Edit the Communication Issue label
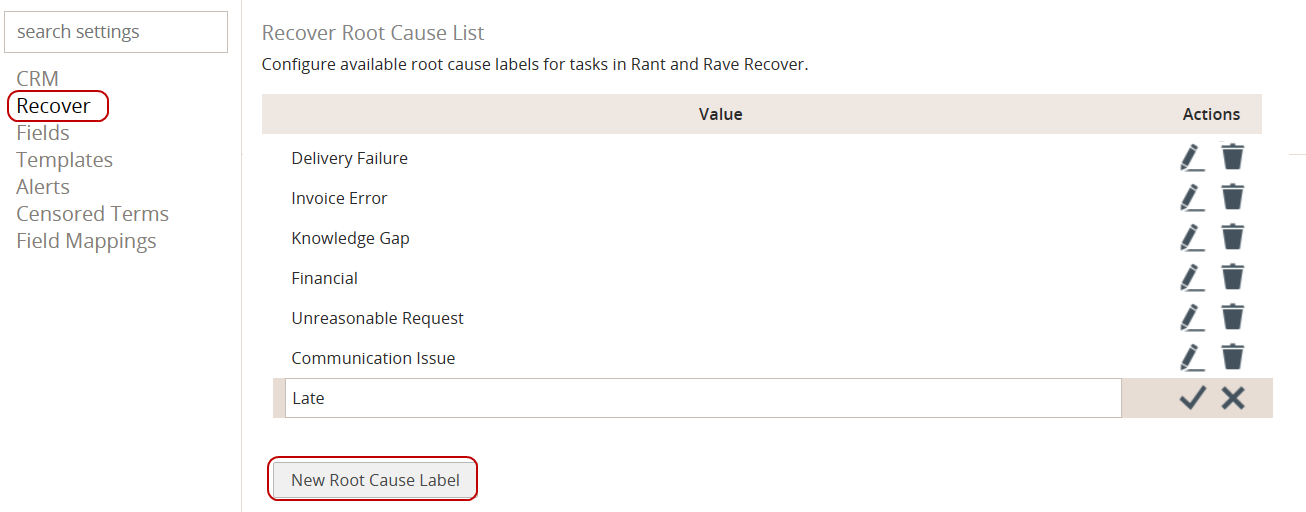1306x512 pixels. [x=1190, y=358]
